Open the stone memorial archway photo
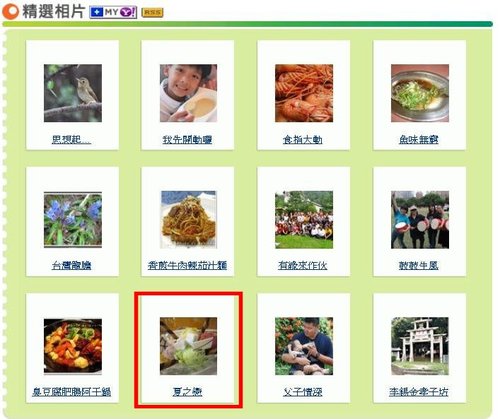This screenshot has width=500, height=419. click(420, 346)
